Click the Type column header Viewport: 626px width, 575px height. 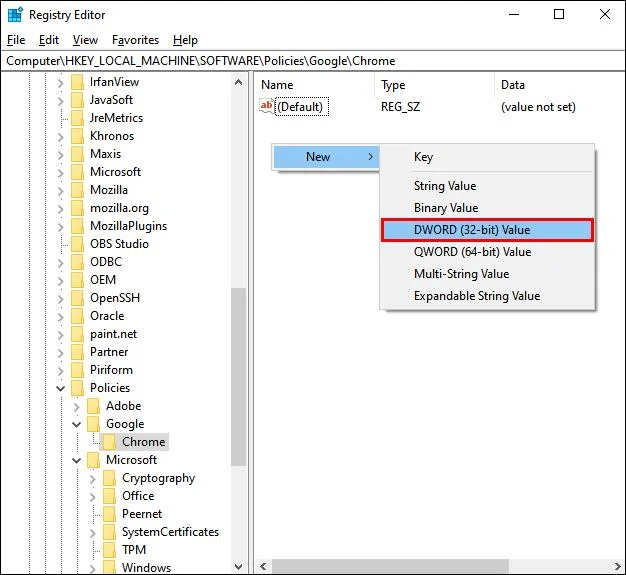434,85
